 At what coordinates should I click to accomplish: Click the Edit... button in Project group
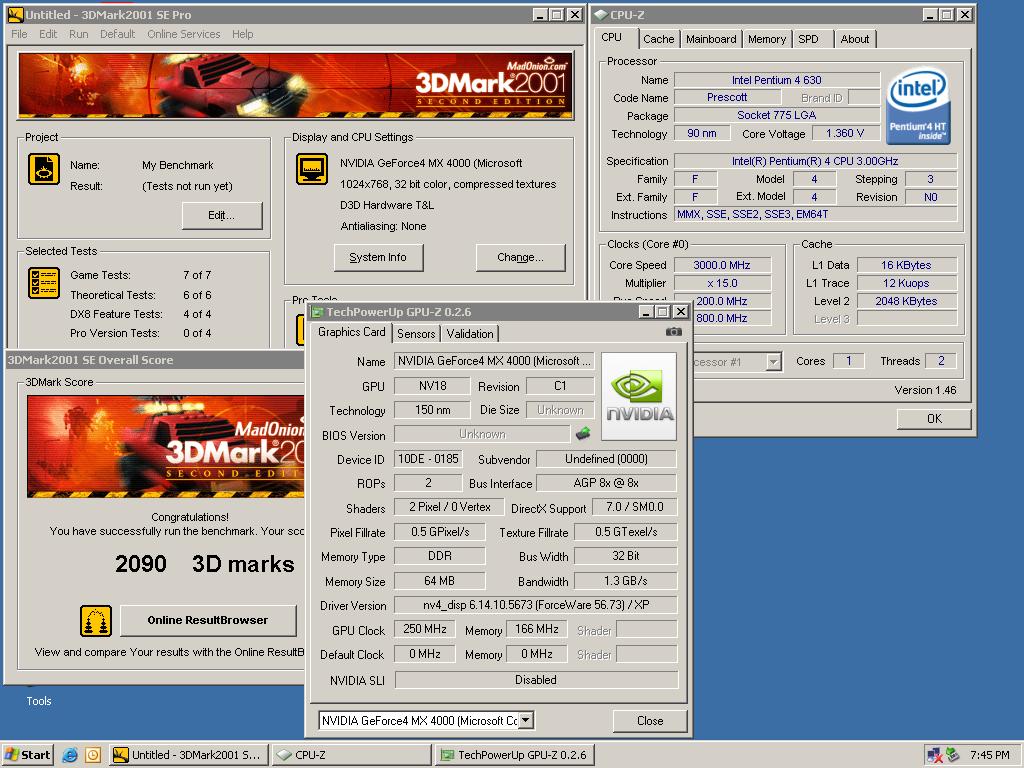pos(222,216)
